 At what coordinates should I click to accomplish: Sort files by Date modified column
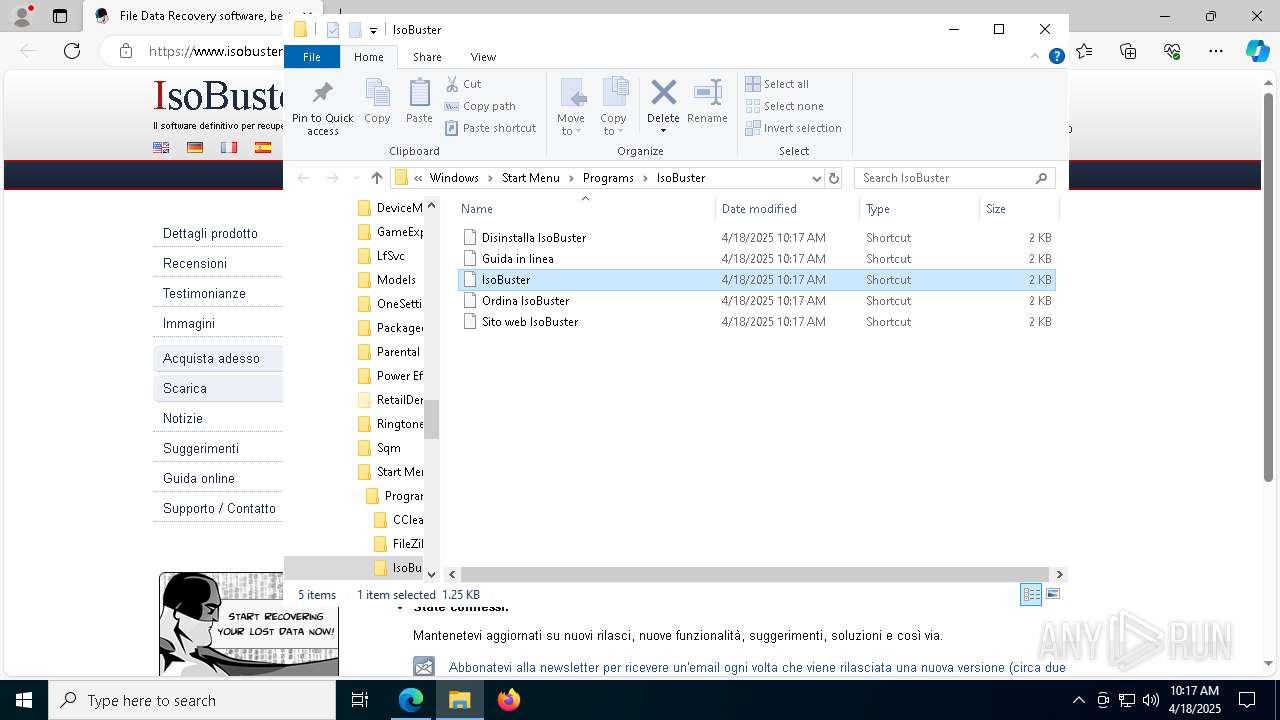pos(788,209)
